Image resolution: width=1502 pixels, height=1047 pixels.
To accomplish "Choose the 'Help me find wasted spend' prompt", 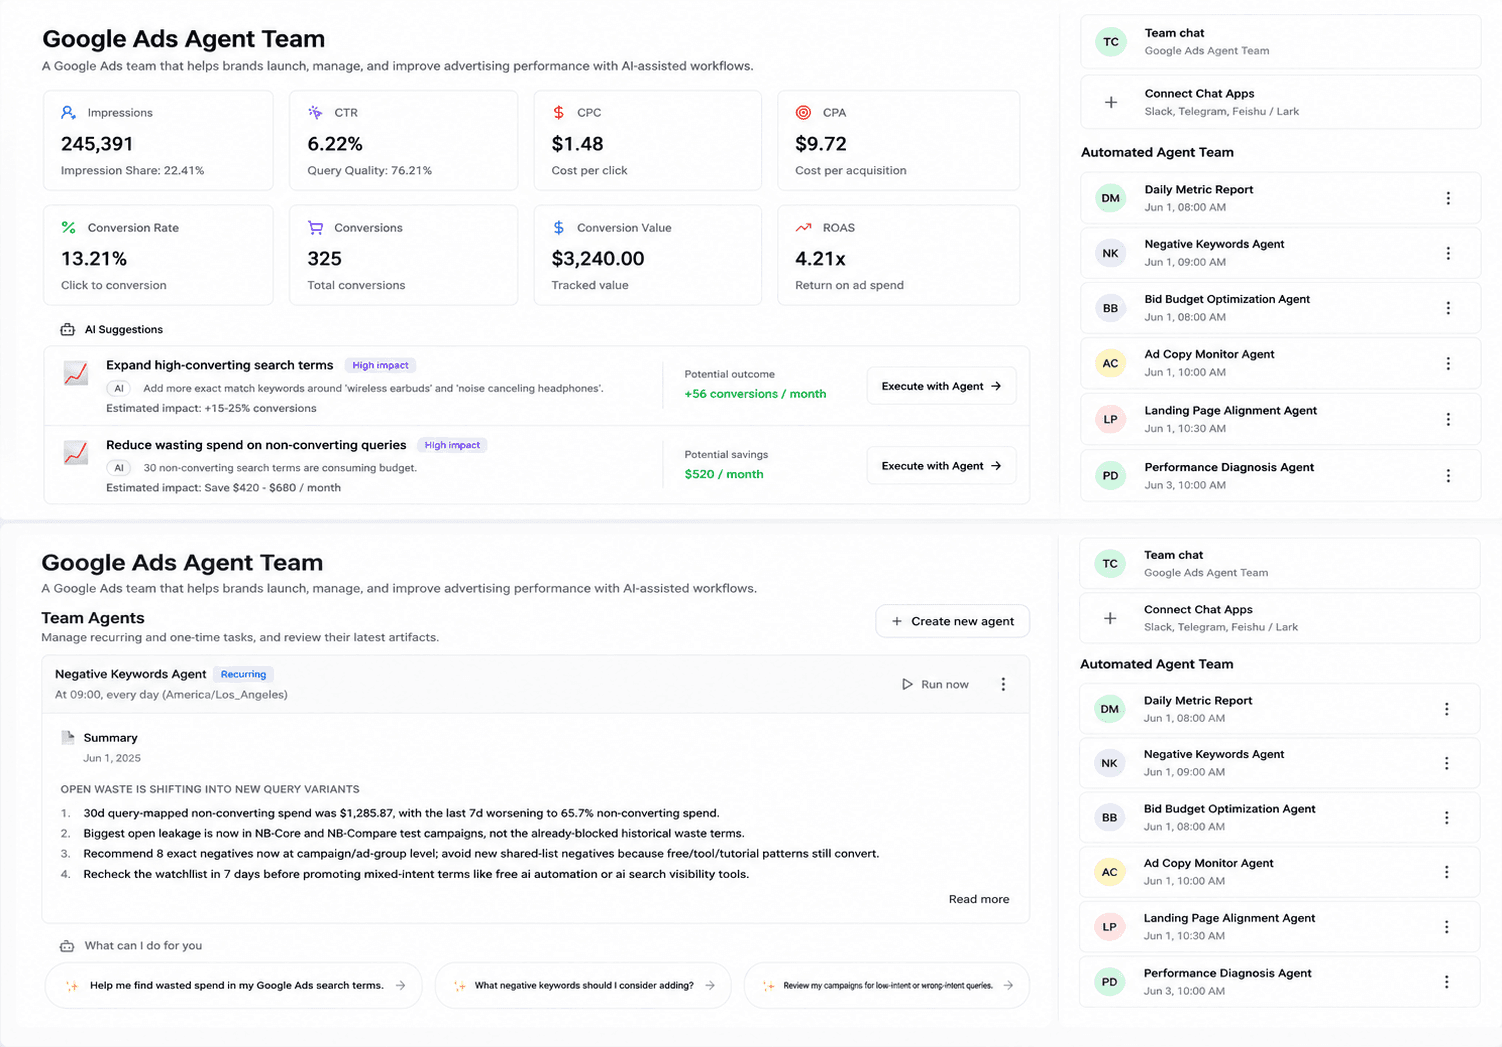I will tap(234, 986).
